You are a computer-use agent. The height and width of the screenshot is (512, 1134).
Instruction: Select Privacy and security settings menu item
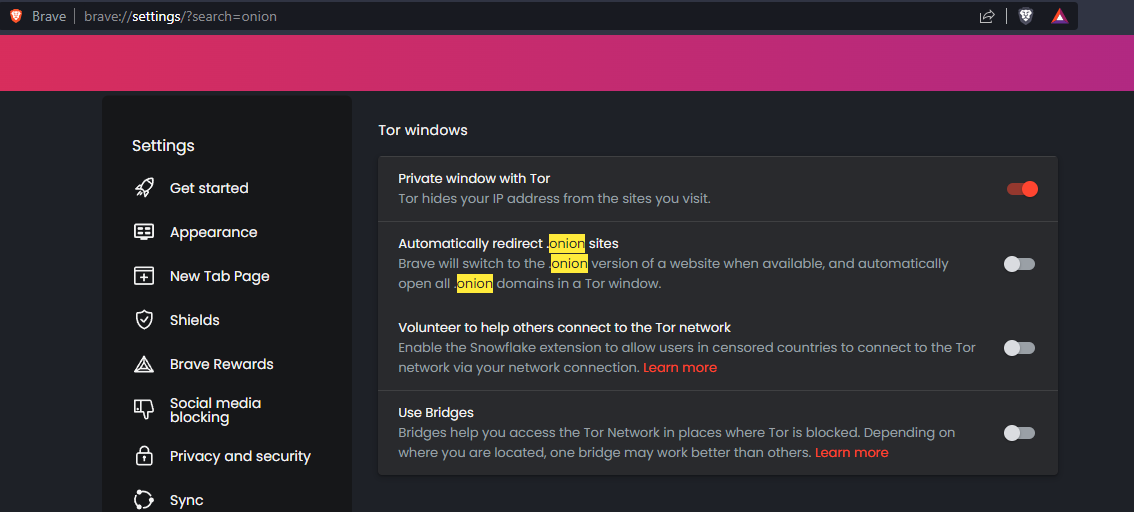coord(223,456)
